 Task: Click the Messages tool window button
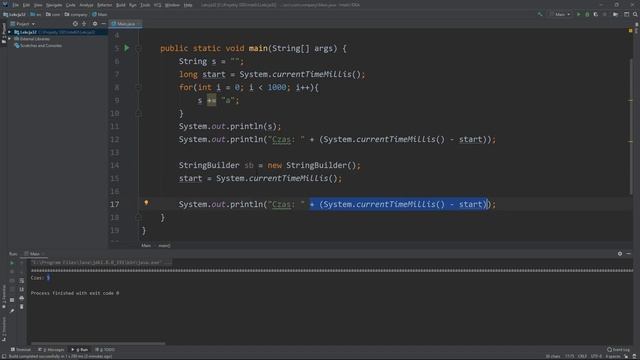pos(51,350)
